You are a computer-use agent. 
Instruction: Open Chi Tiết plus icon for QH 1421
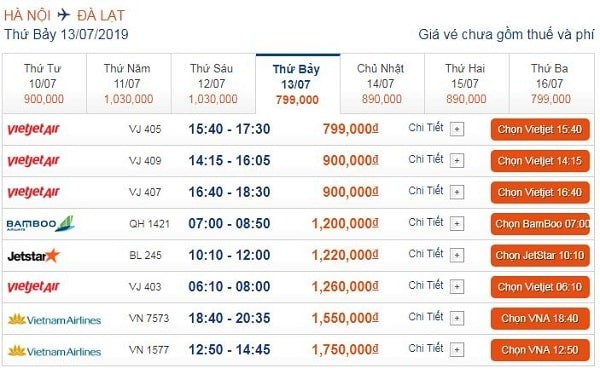click(457, 224)
